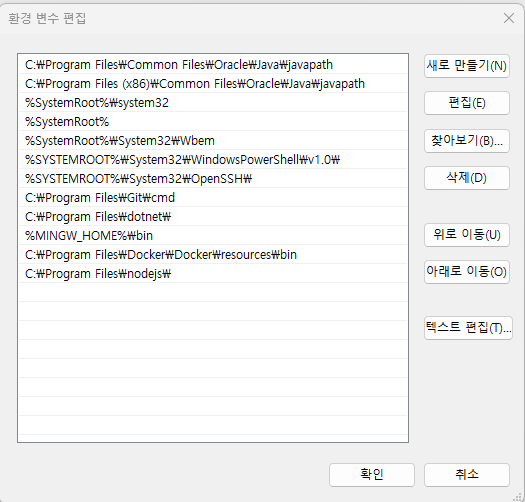Select the %SystemRoot%\system32 entry
The width and height of the screenshot is (525, 502).
click(x=213, y=103)
